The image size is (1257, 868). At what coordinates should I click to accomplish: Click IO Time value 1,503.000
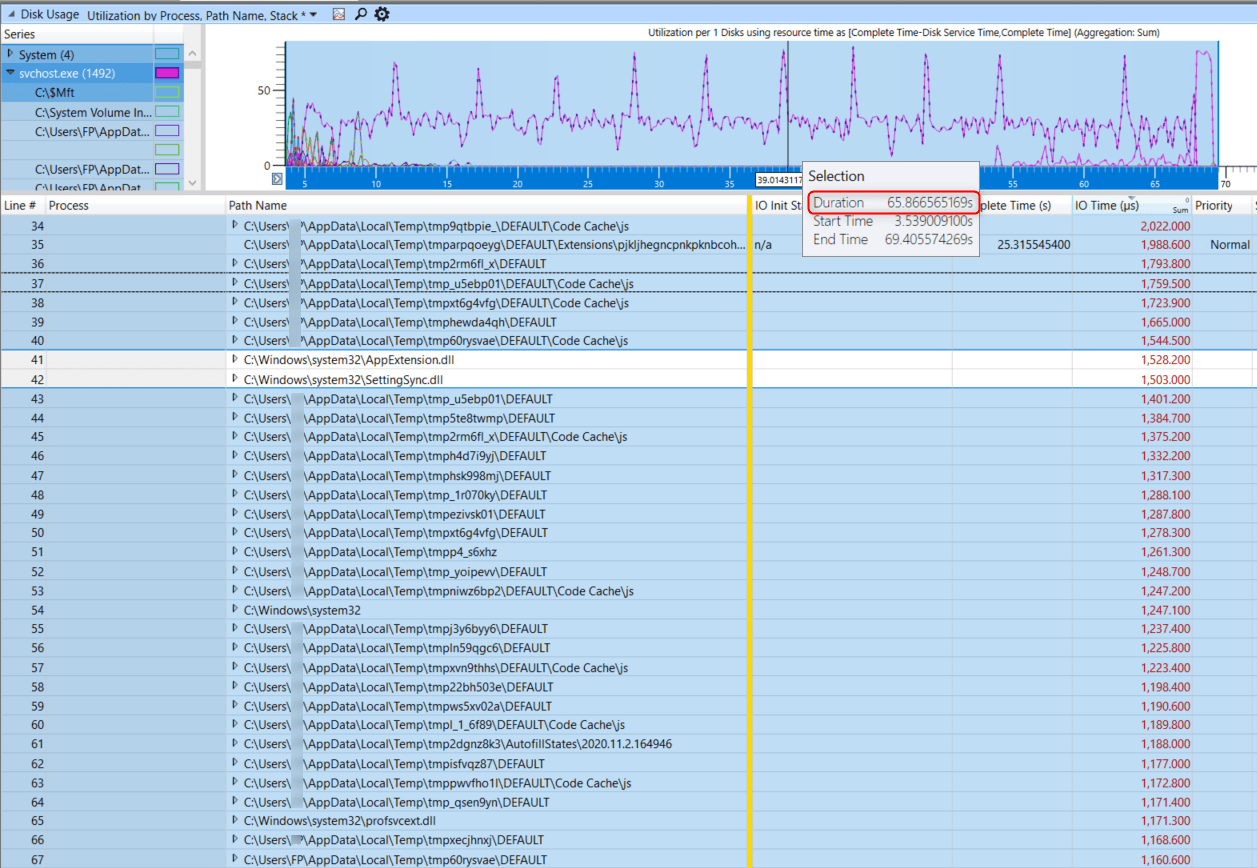tap(1165, 380)
